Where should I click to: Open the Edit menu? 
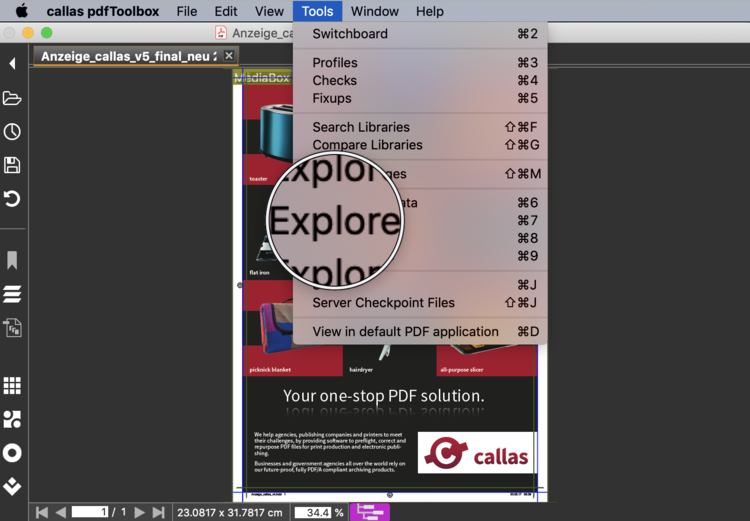(226, 11)
